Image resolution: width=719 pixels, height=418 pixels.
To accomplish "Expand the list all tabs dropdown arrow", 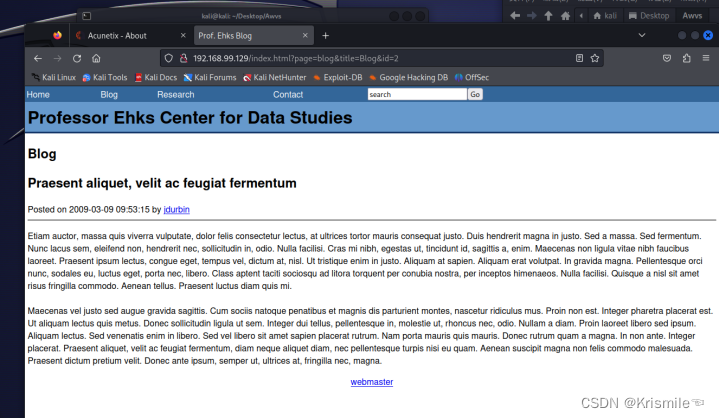I will (x=642, y=35).
